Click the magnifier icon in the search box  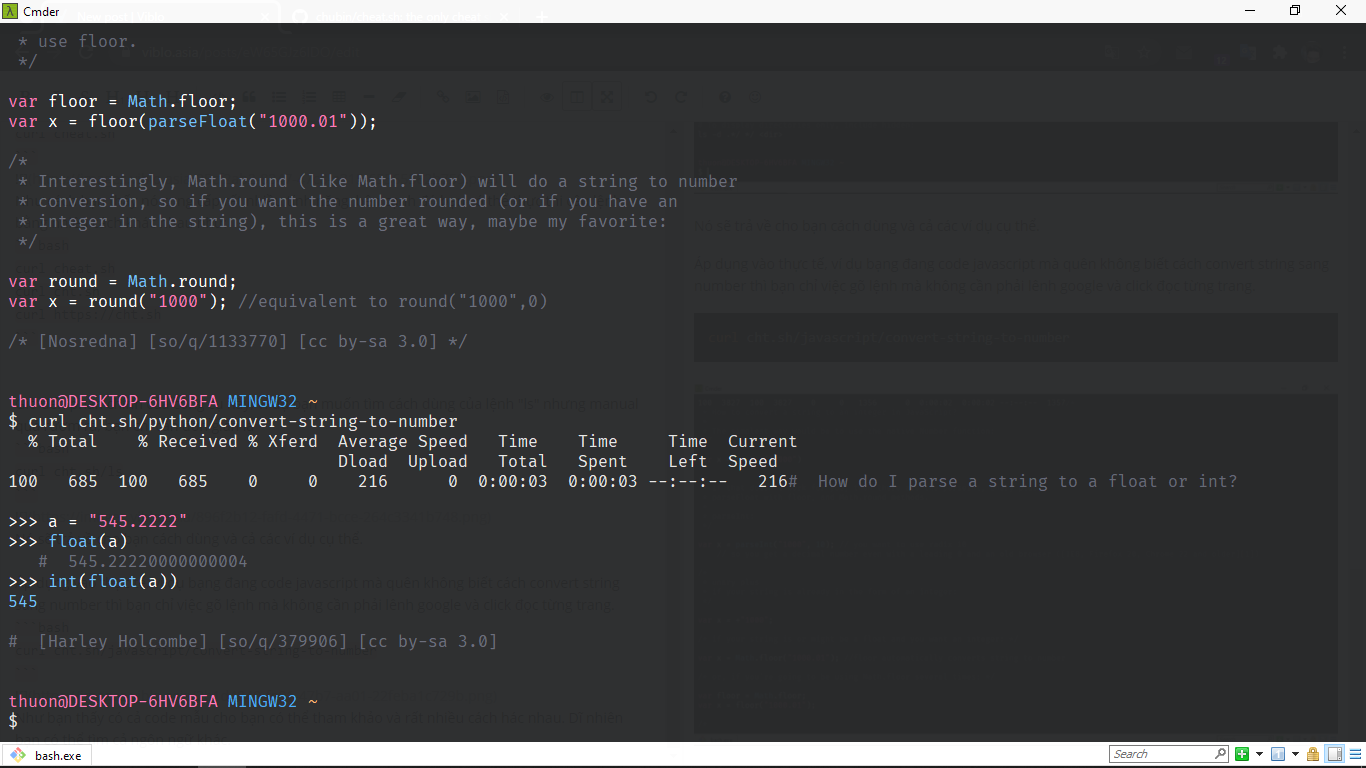(x=1220, y=754)
